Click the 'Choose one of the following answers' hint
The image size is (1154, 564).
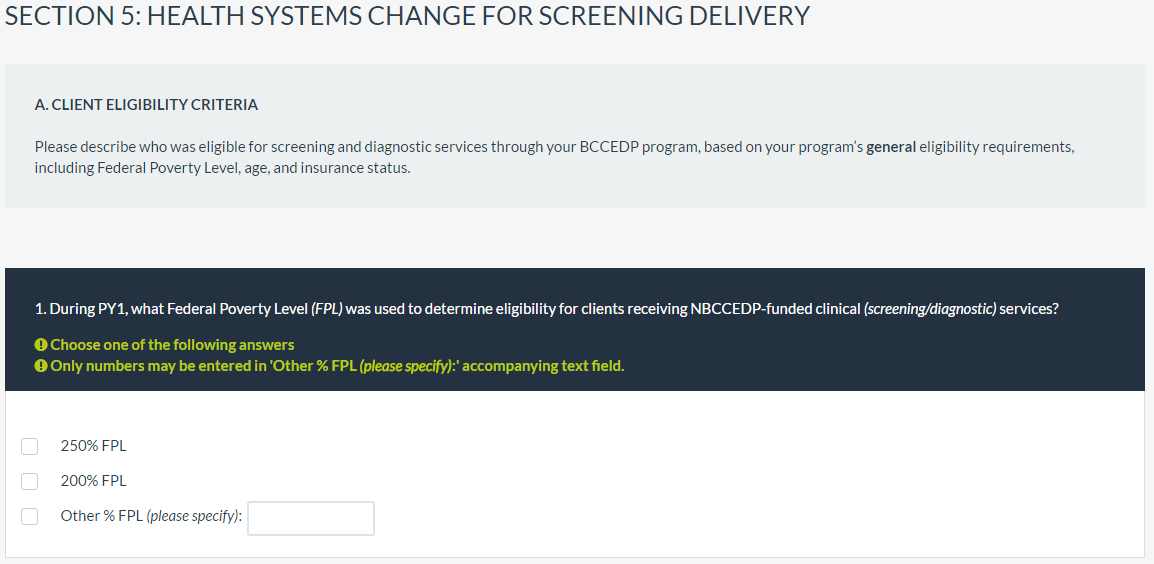pyautogui.click(x=172, y=345)
